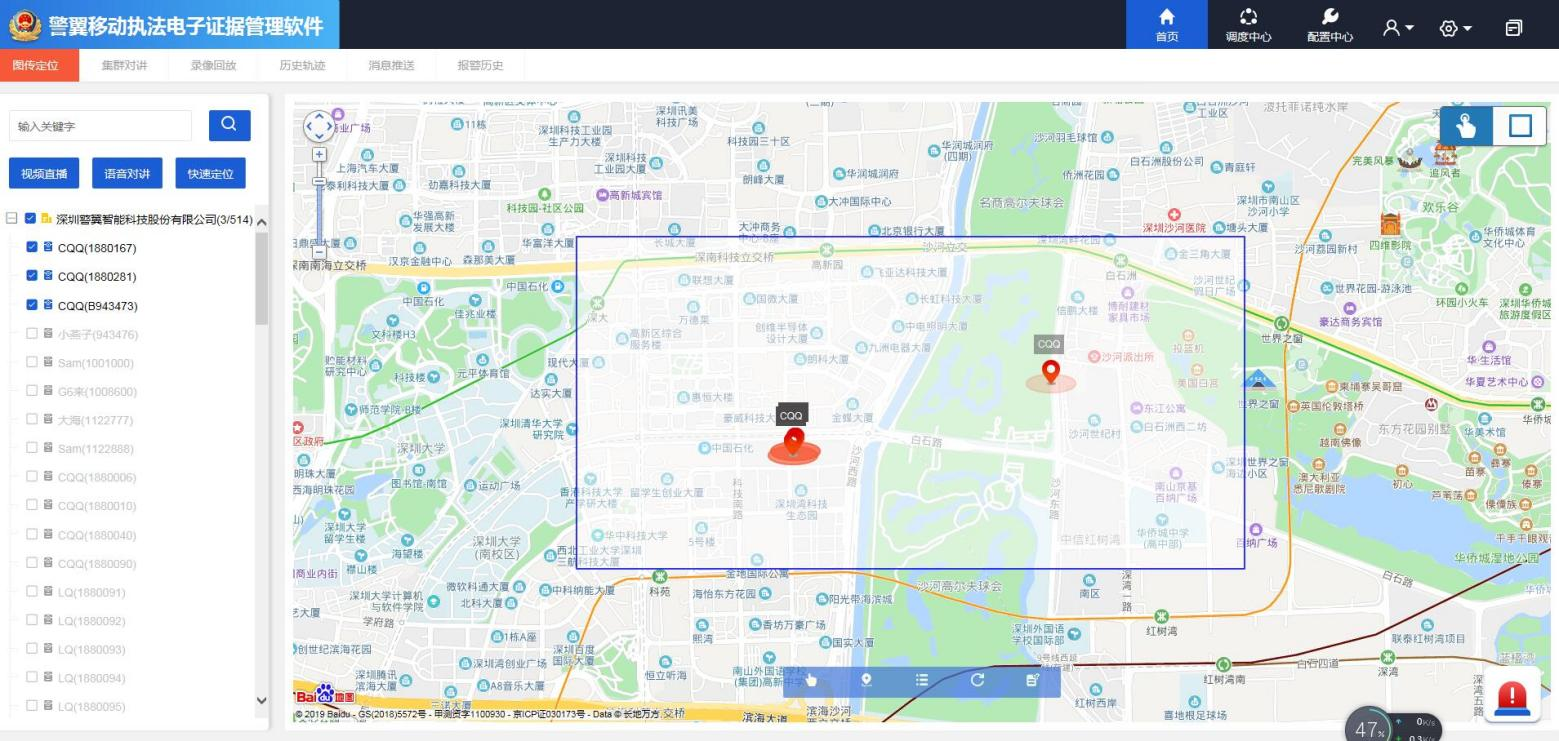
Task: Uncheck the 深圳警翼智能科技 company checkbox
Action: (30, 218)
